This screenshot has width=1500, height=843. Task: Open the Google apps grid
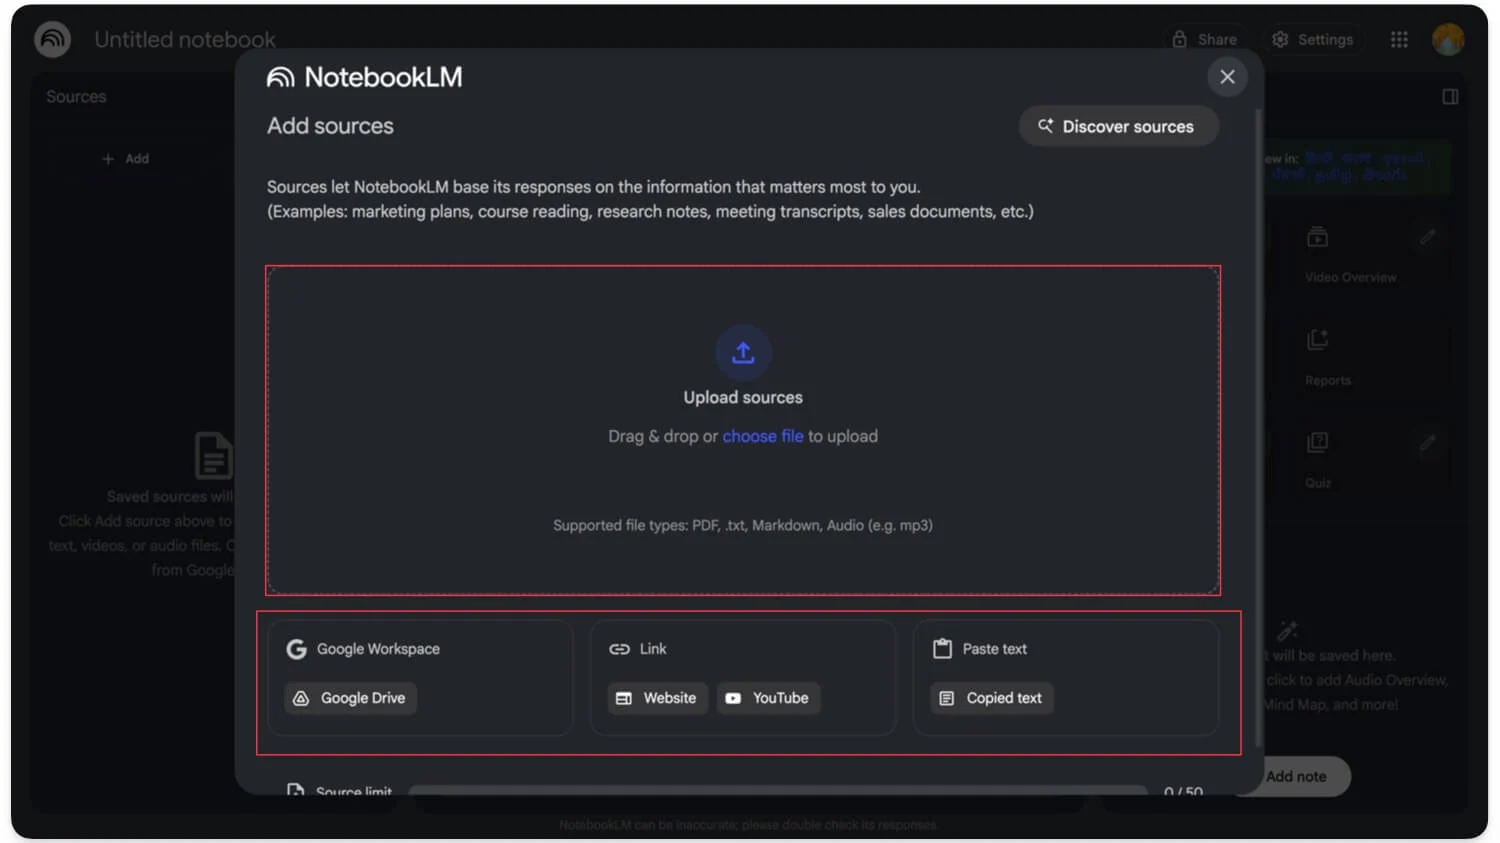(x=1399, y=39)
